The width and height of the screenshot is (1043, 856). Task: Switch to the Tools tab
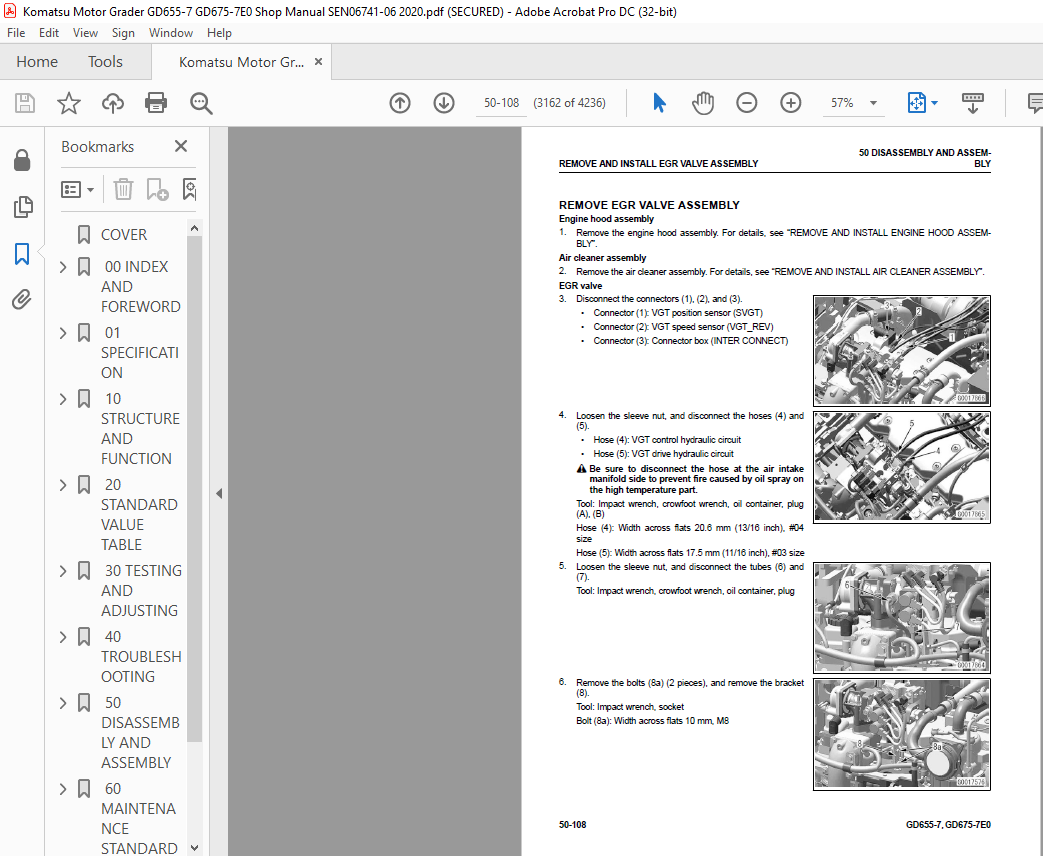click(x=105, y=62)
